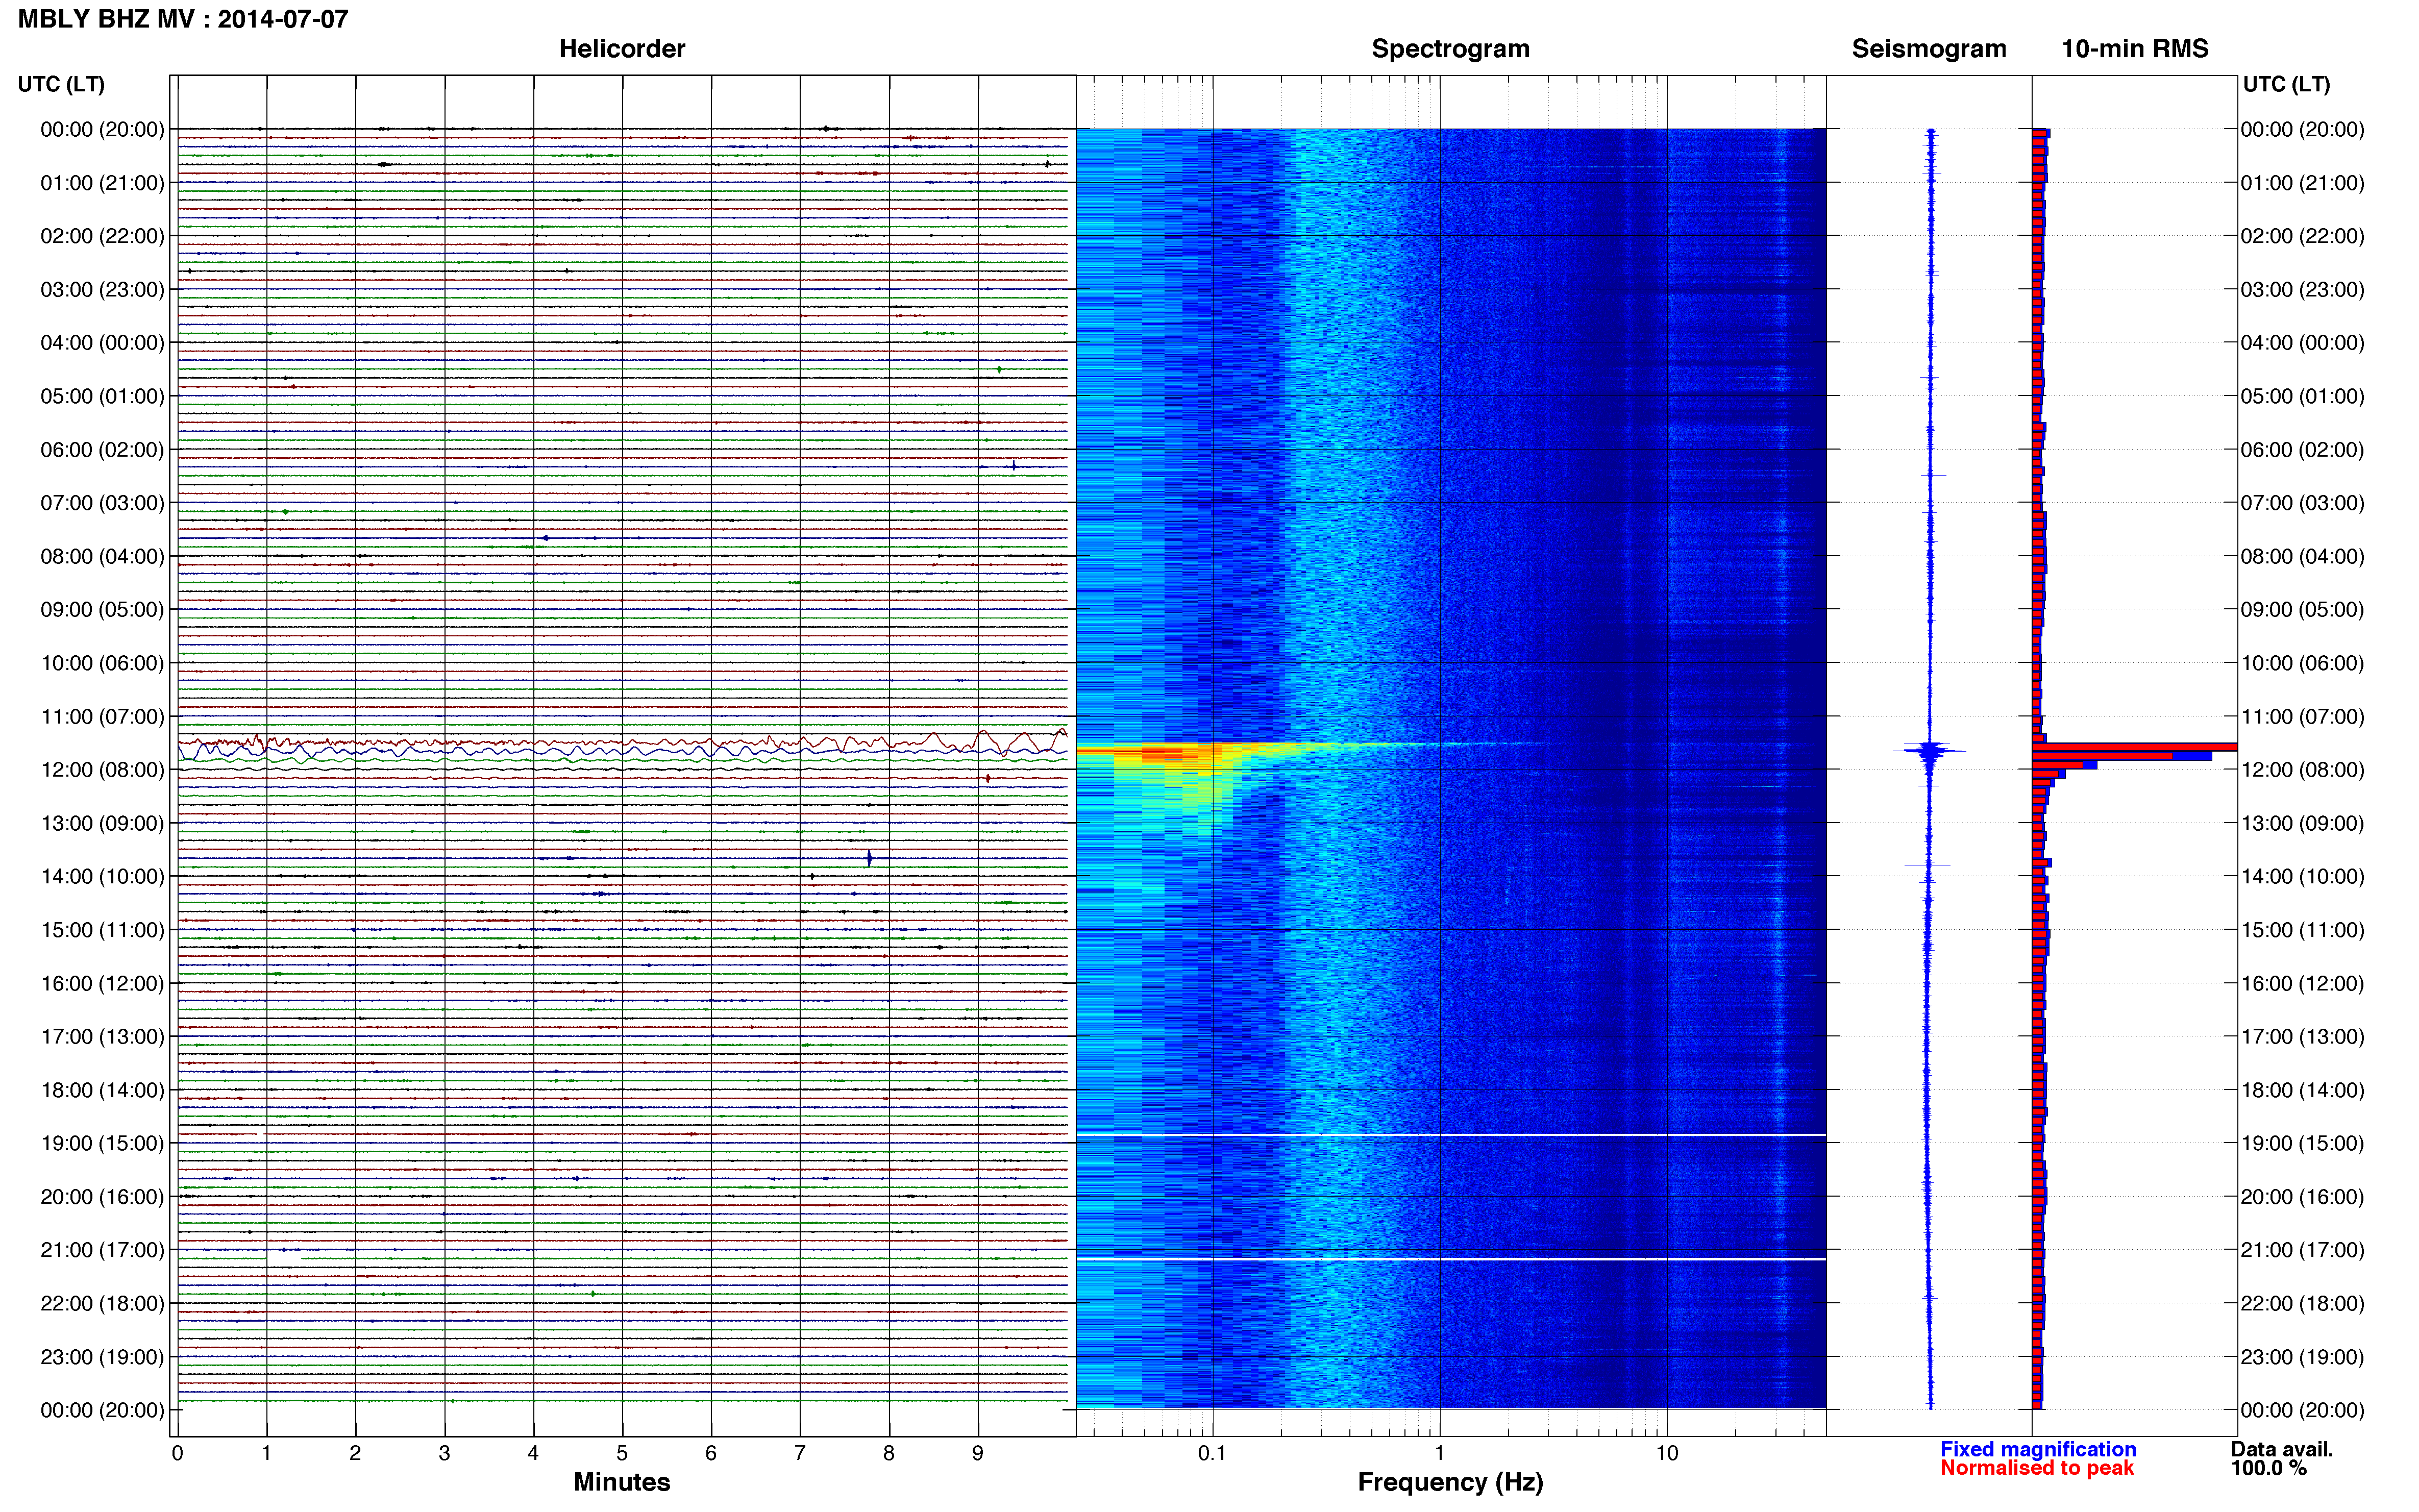Click left time label '12:00 (08:00)'
The height and width of the screenshot is (1512, 2419).
[x=102, y=769]
